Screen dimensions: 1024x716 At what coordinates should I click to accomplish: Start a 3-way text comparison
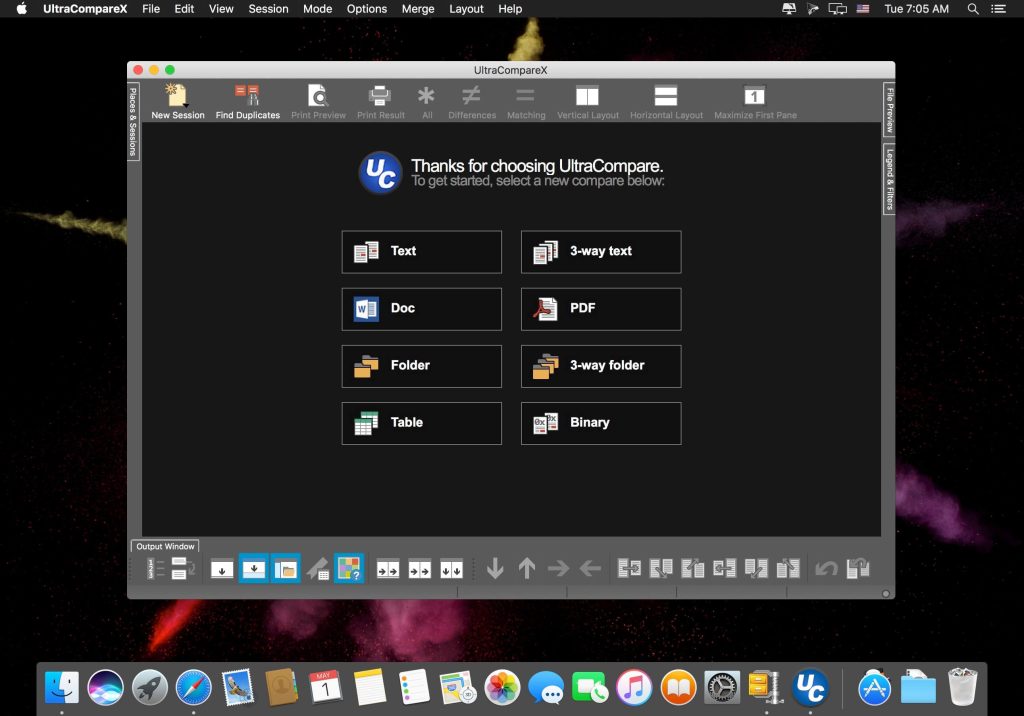pos(600,252)
